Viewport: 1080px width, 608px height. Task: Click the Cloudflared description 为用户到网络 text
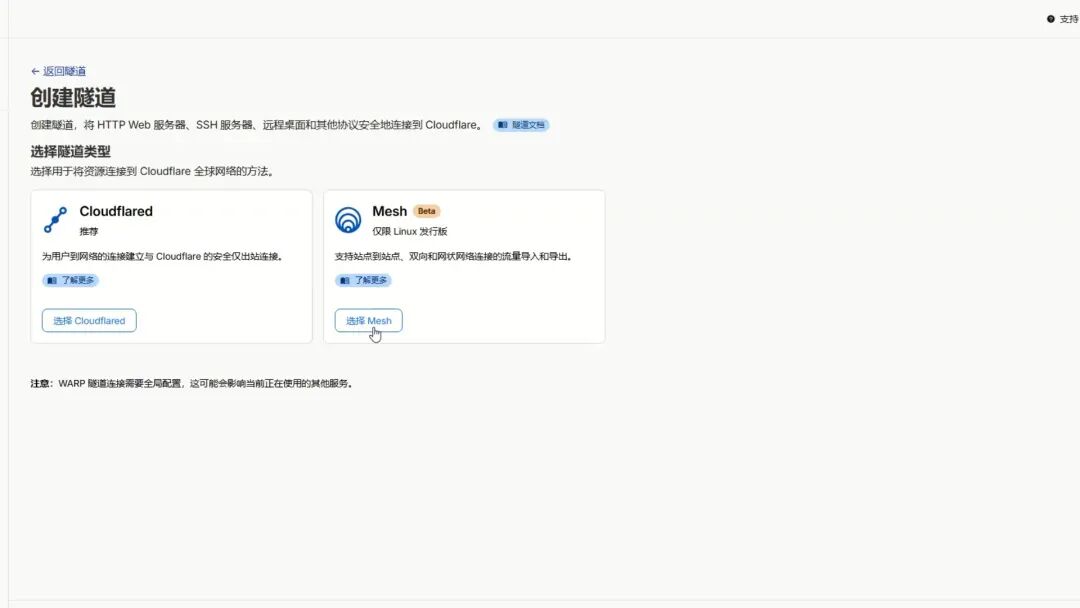tap(163, 256)
